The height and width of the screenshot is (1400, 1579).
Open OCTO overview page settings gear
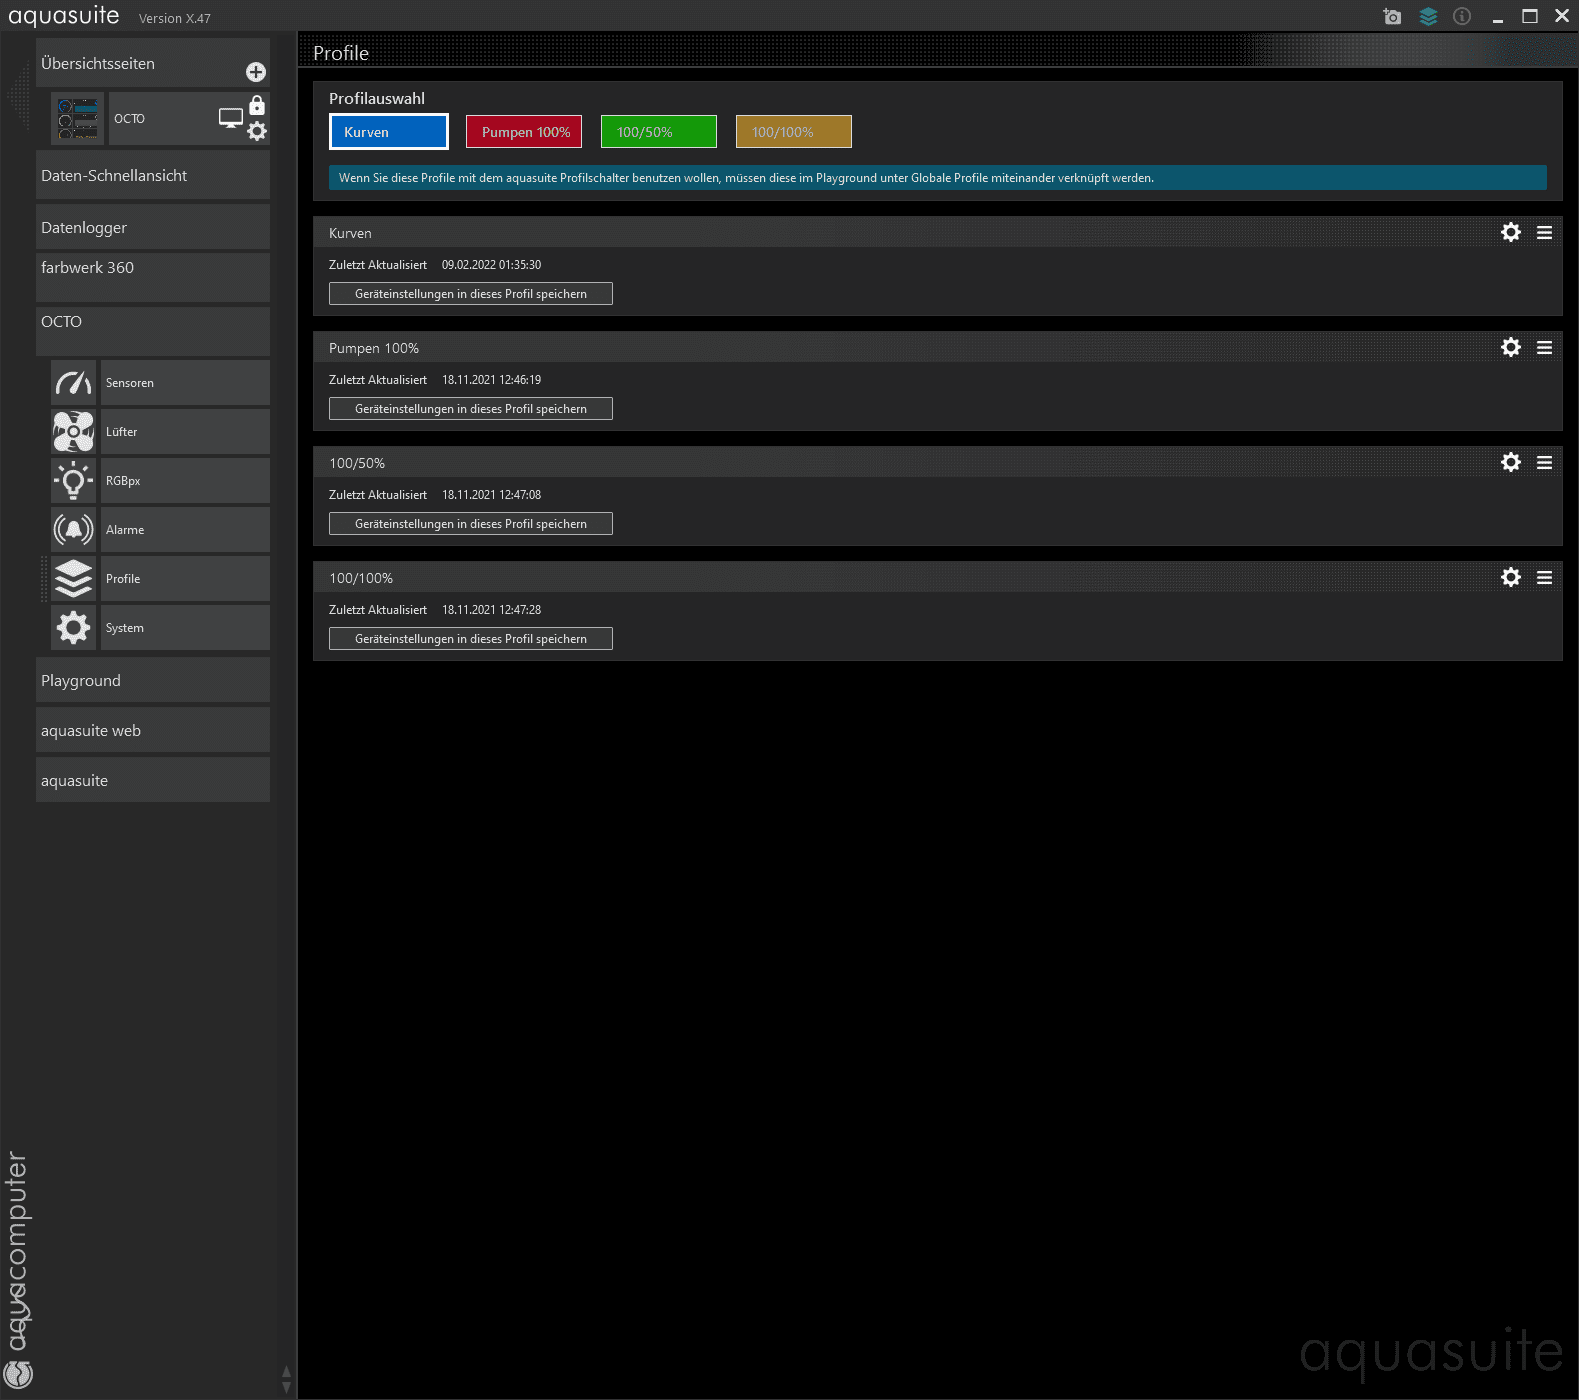(257, 131)
